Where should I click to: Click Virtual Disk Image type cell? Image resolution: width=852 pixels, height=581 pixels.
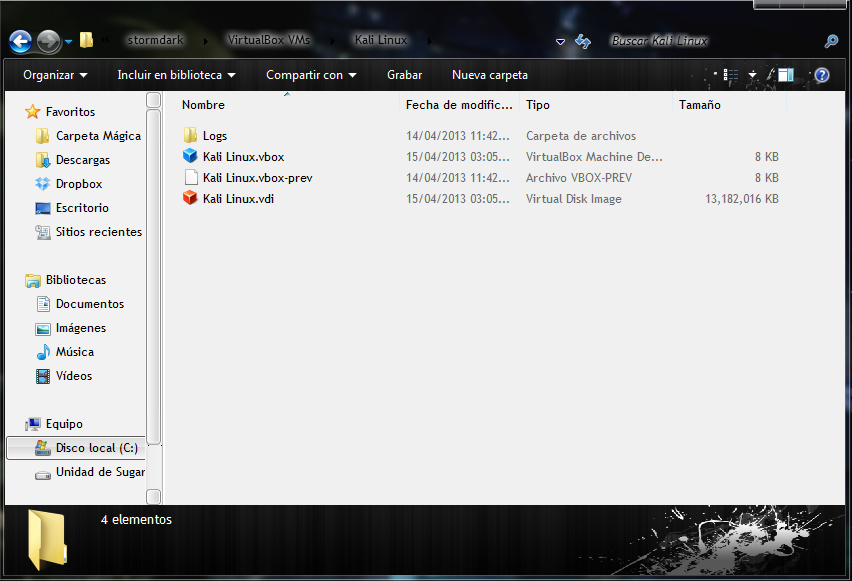tap(573, 199)
